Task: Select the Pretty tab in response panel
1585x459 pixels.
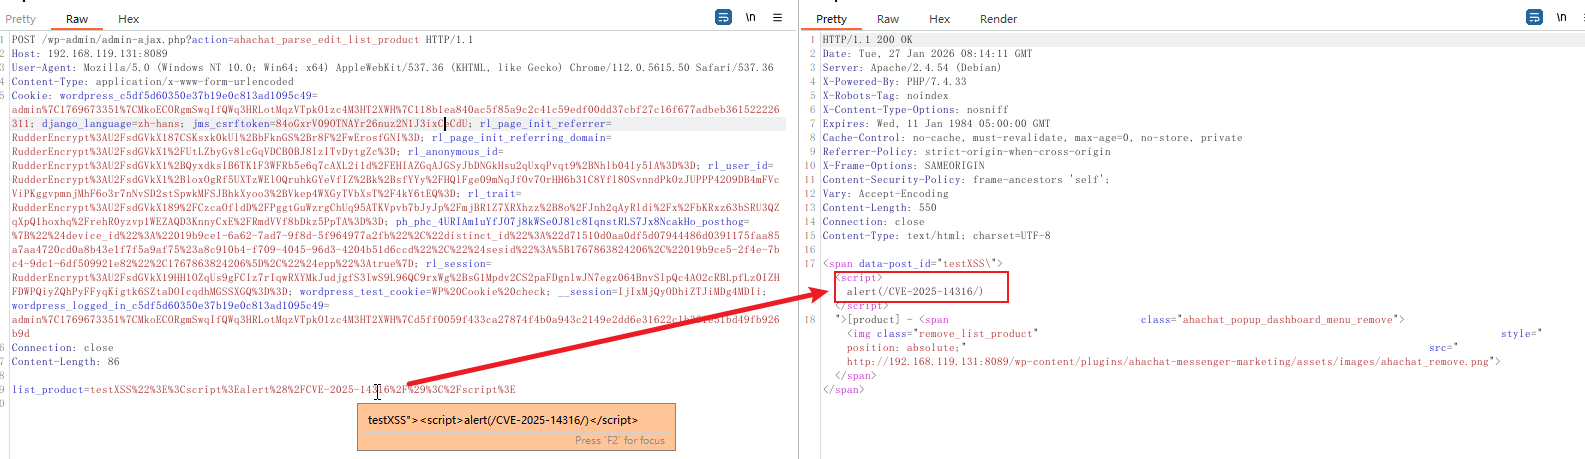Action: pyautogui.click(x=831, y=19)
